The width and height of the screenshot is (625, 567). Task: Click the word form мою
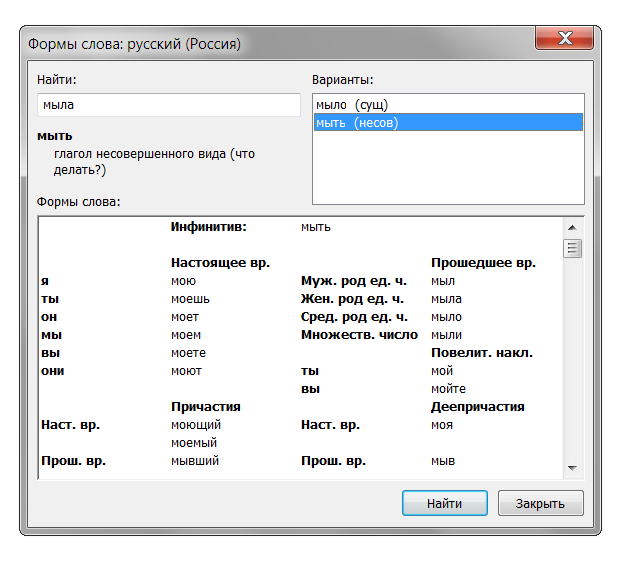coord(184,281)
